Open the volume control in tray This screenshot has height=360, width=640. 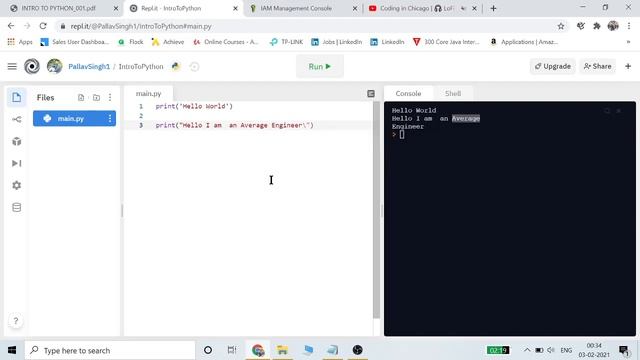click(551, 350)
